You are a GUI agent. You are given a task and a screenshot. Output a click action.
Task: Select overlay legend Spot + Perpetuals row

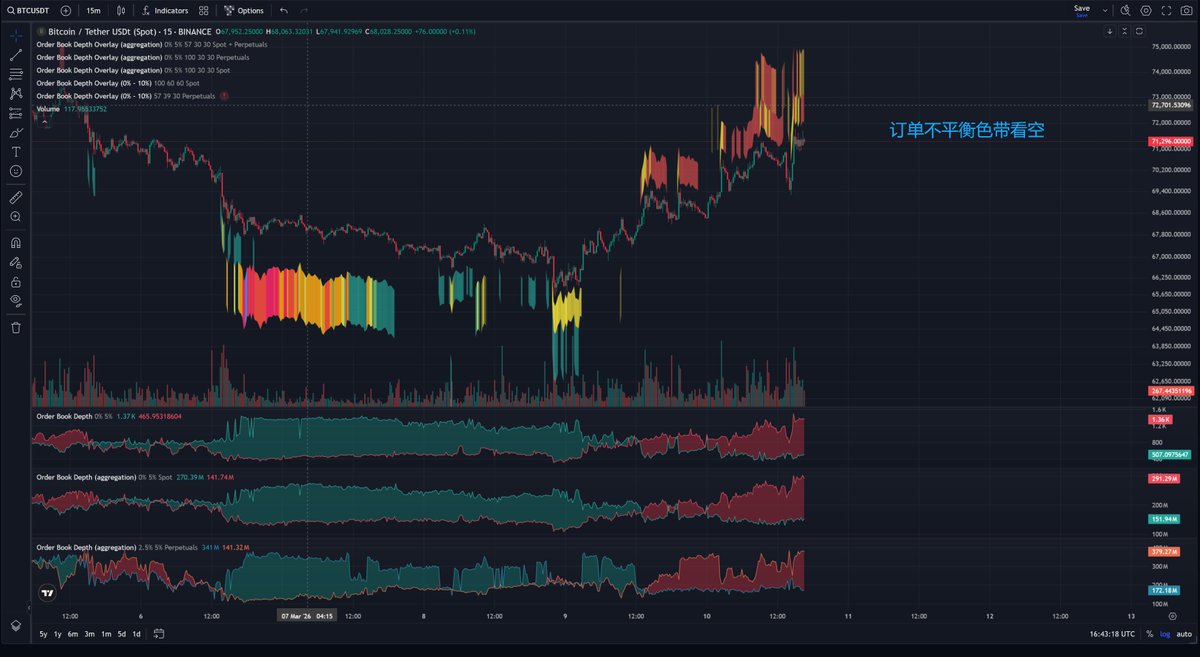(151, 44)
